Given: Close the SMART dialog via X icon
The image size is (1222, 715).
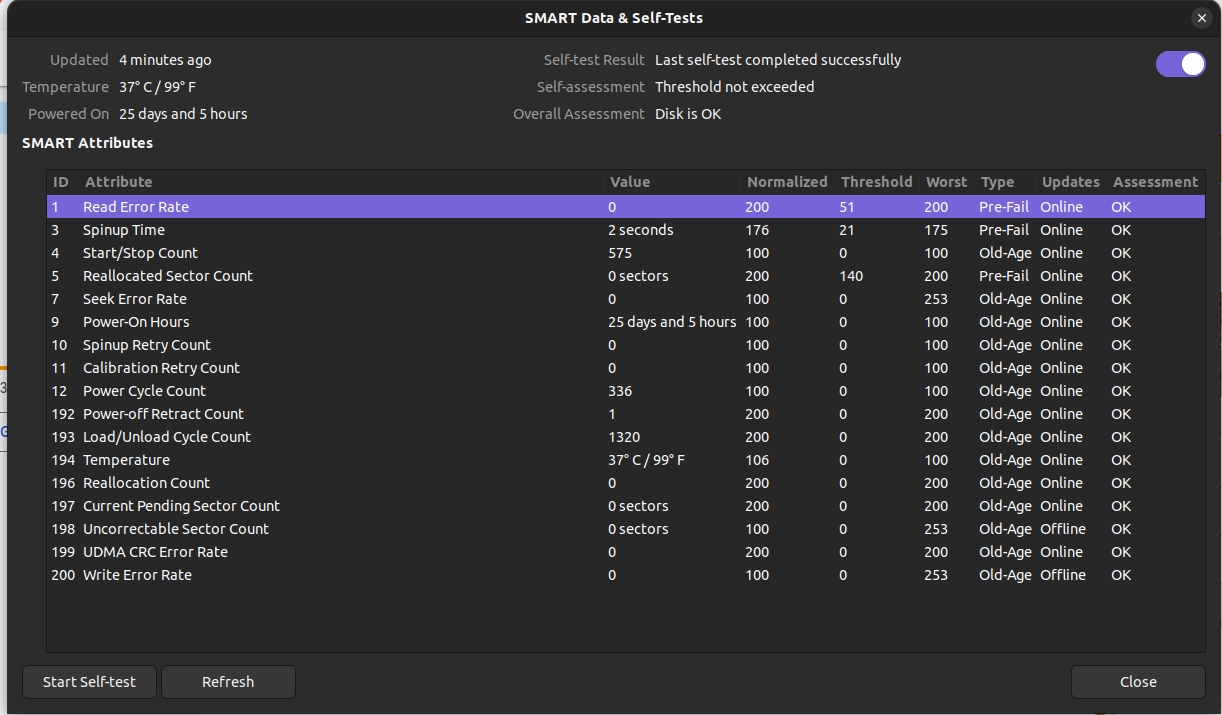Looking at the screenshot, I should click(1201, 18).
